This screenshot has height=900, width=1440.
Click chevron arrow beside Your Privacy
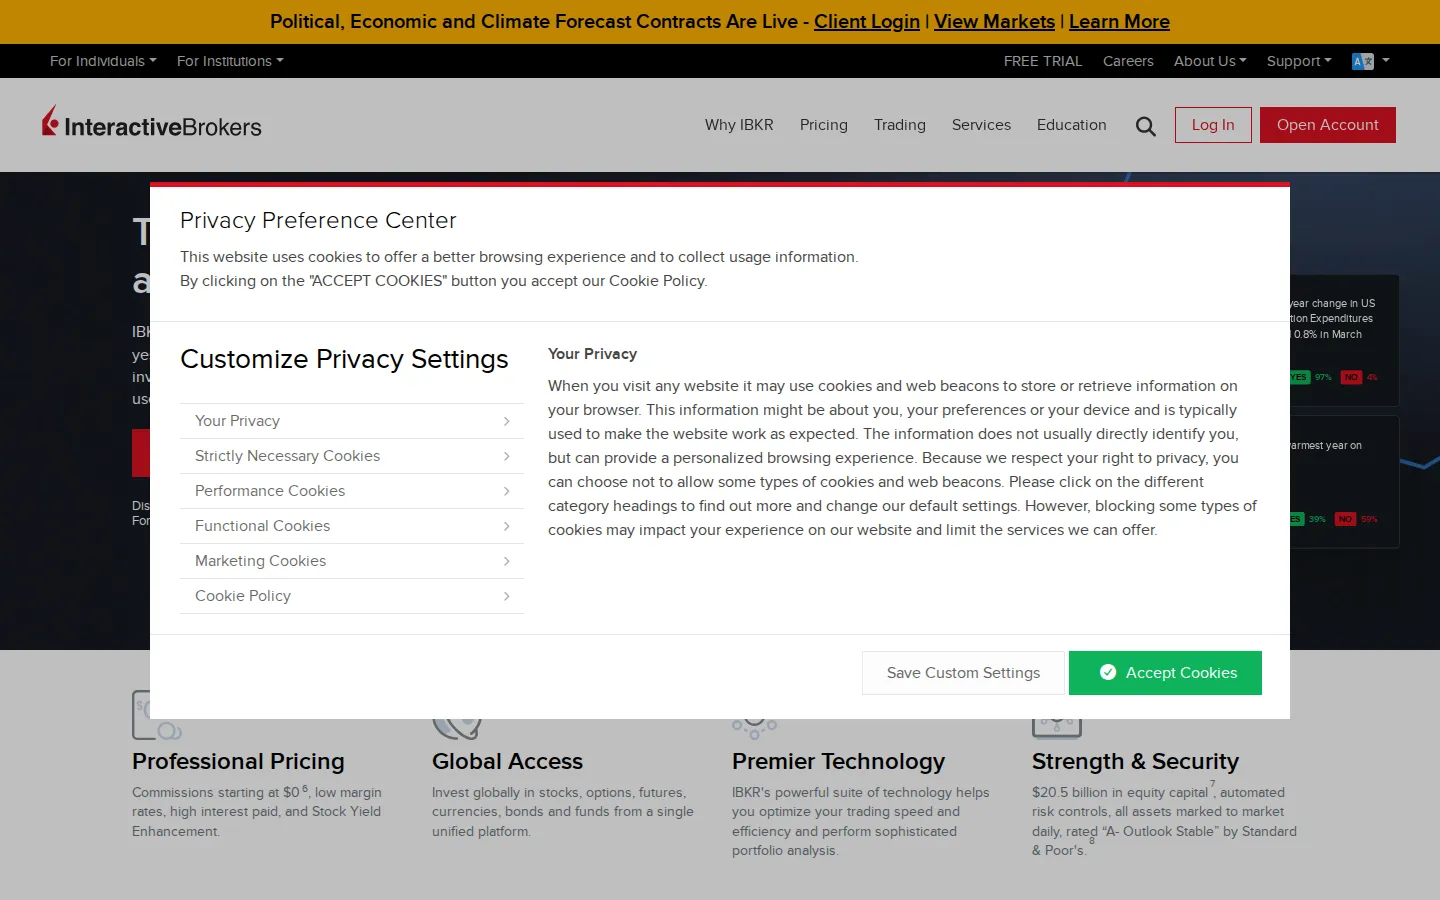click(x=507, y=421)
